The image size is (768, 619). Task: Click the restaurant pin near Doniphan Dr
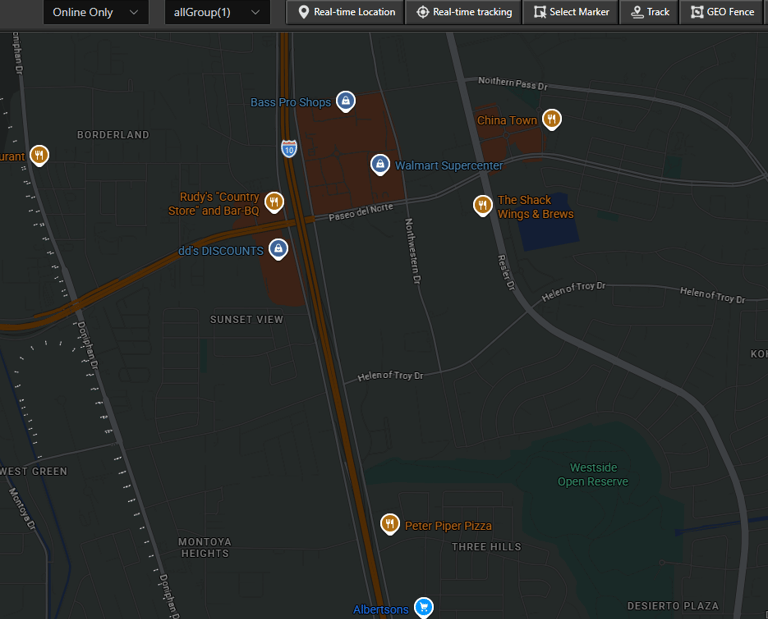pos(39,156)
